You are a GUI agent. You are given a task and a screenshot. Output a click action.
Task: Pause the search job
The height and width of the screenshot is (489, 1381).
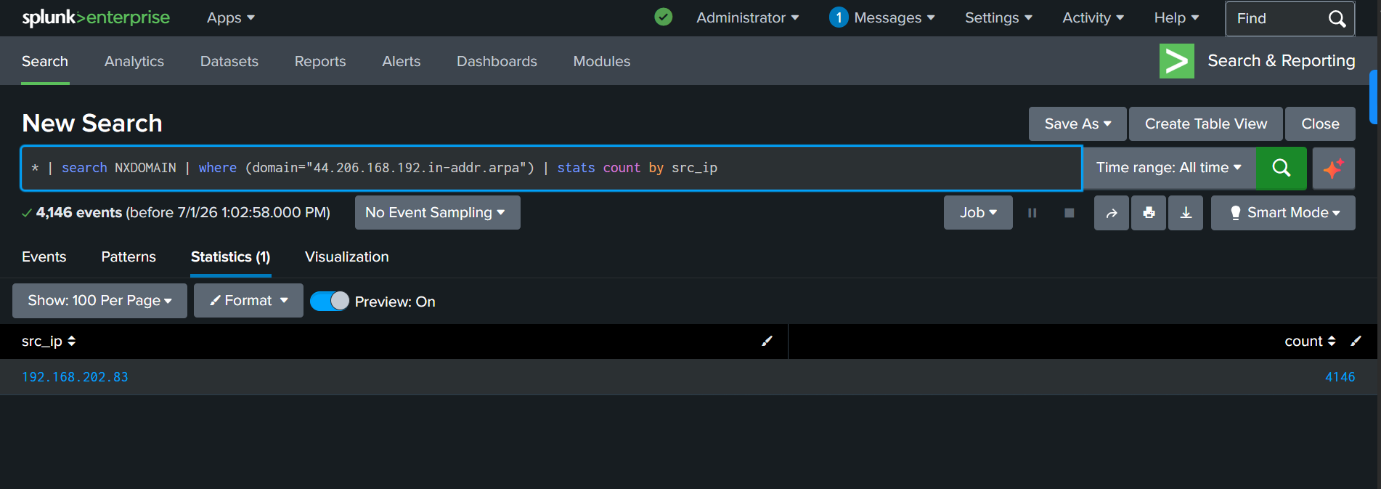click(1032, 213)
